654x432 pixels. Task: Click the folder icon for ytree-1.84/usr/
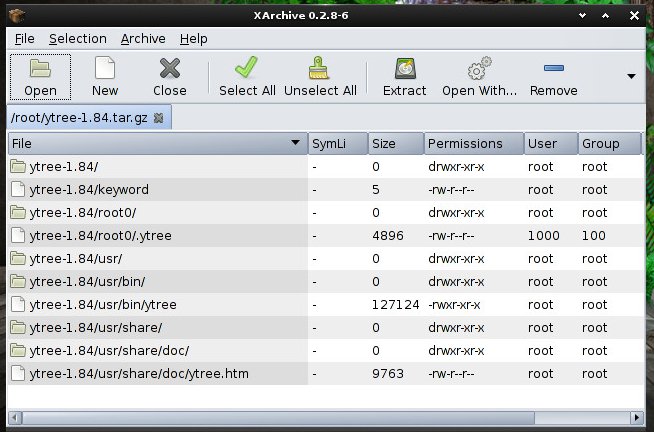[18, 258]
